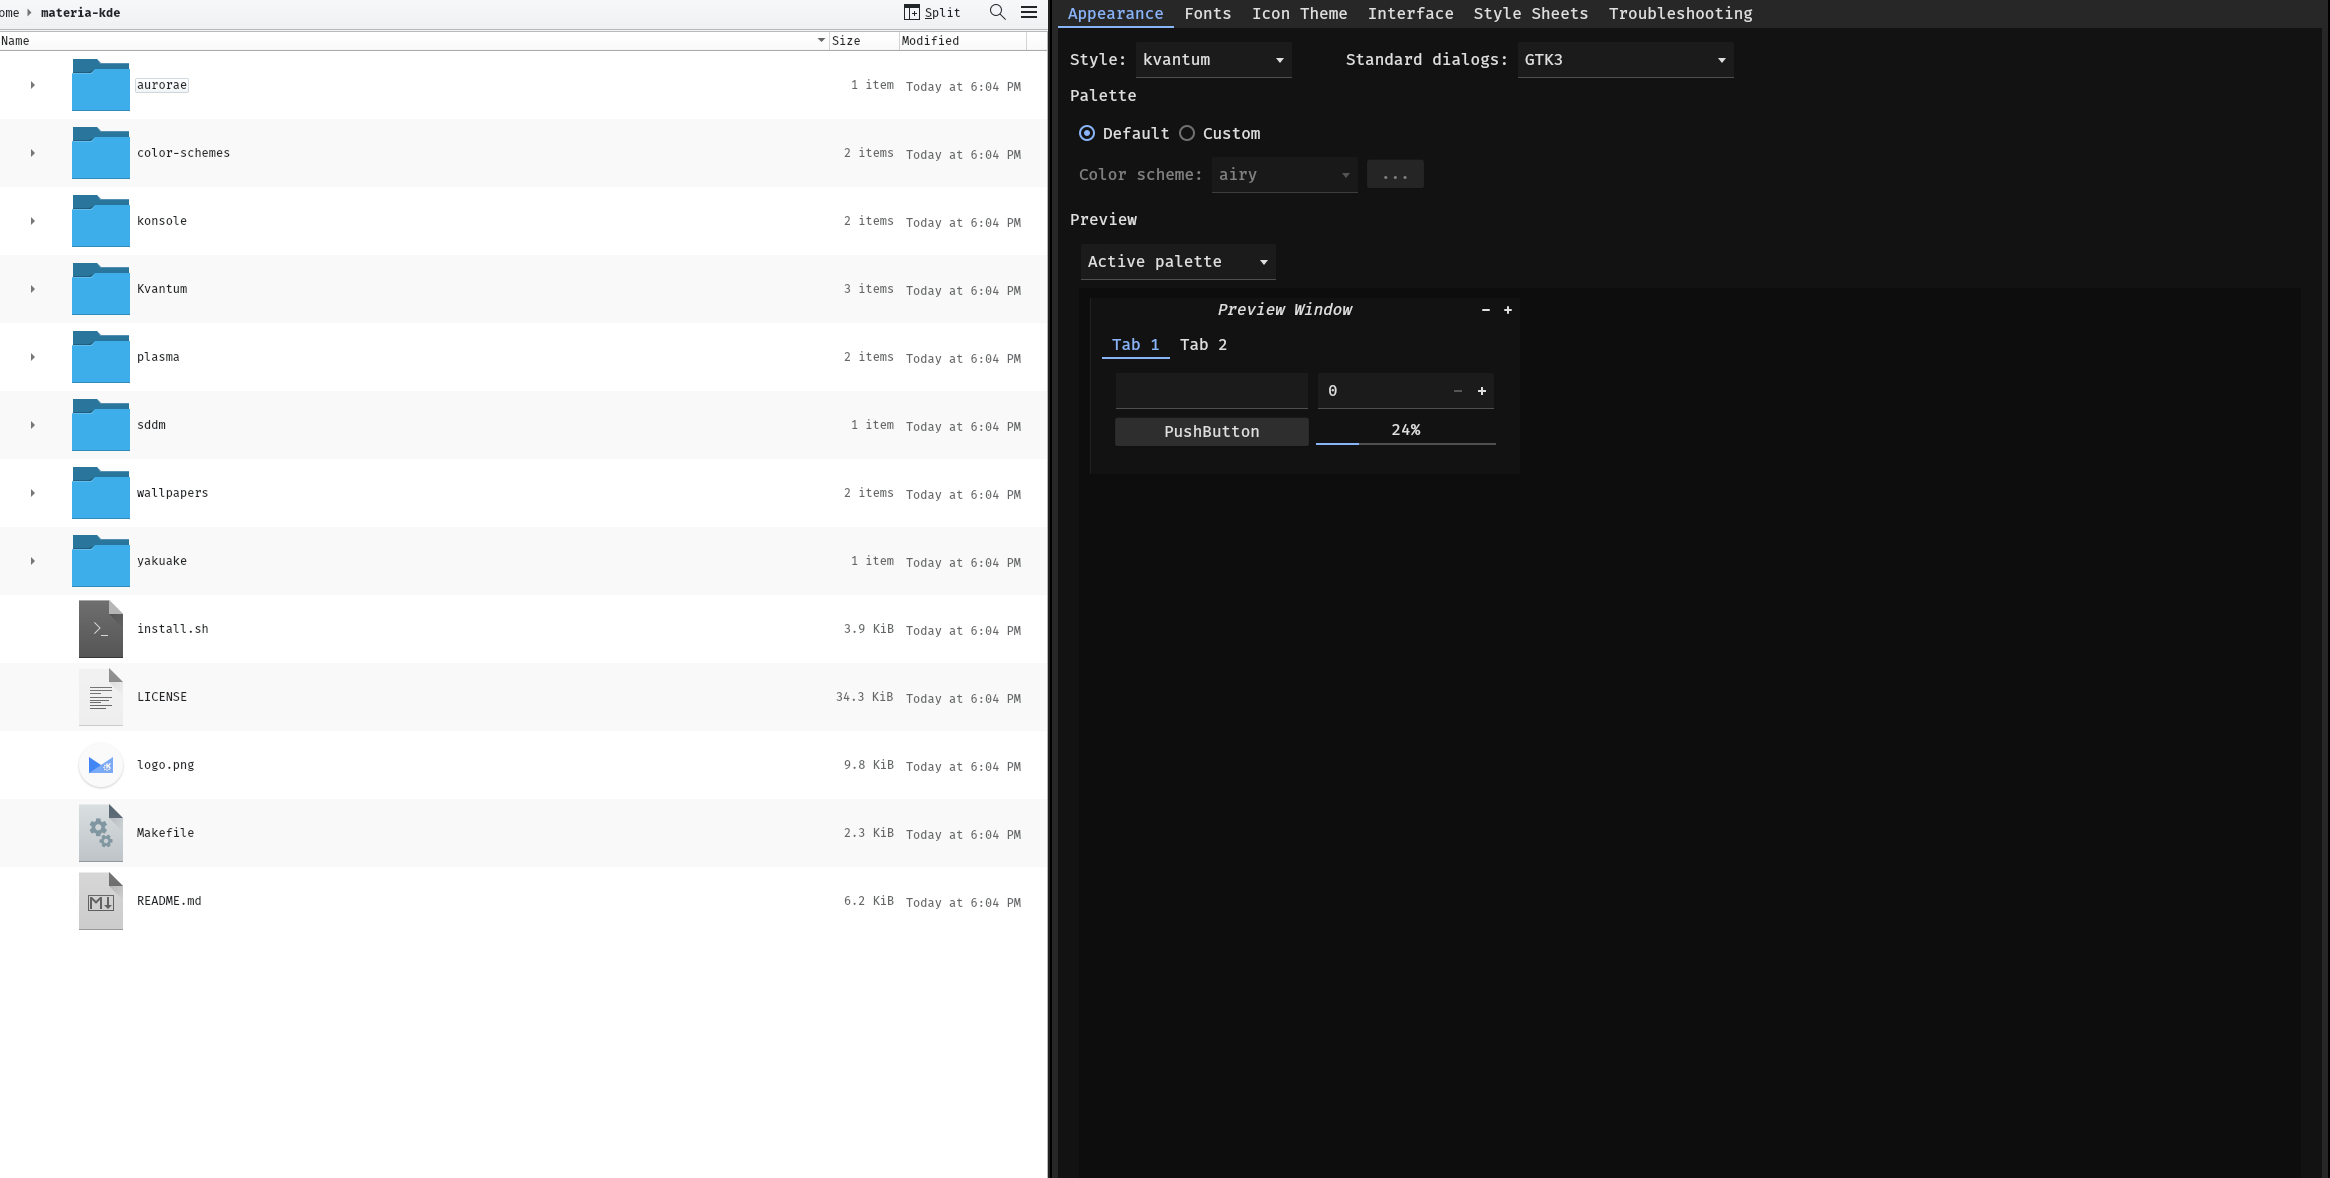Select the Kvantum folder icon

(101, 289)
